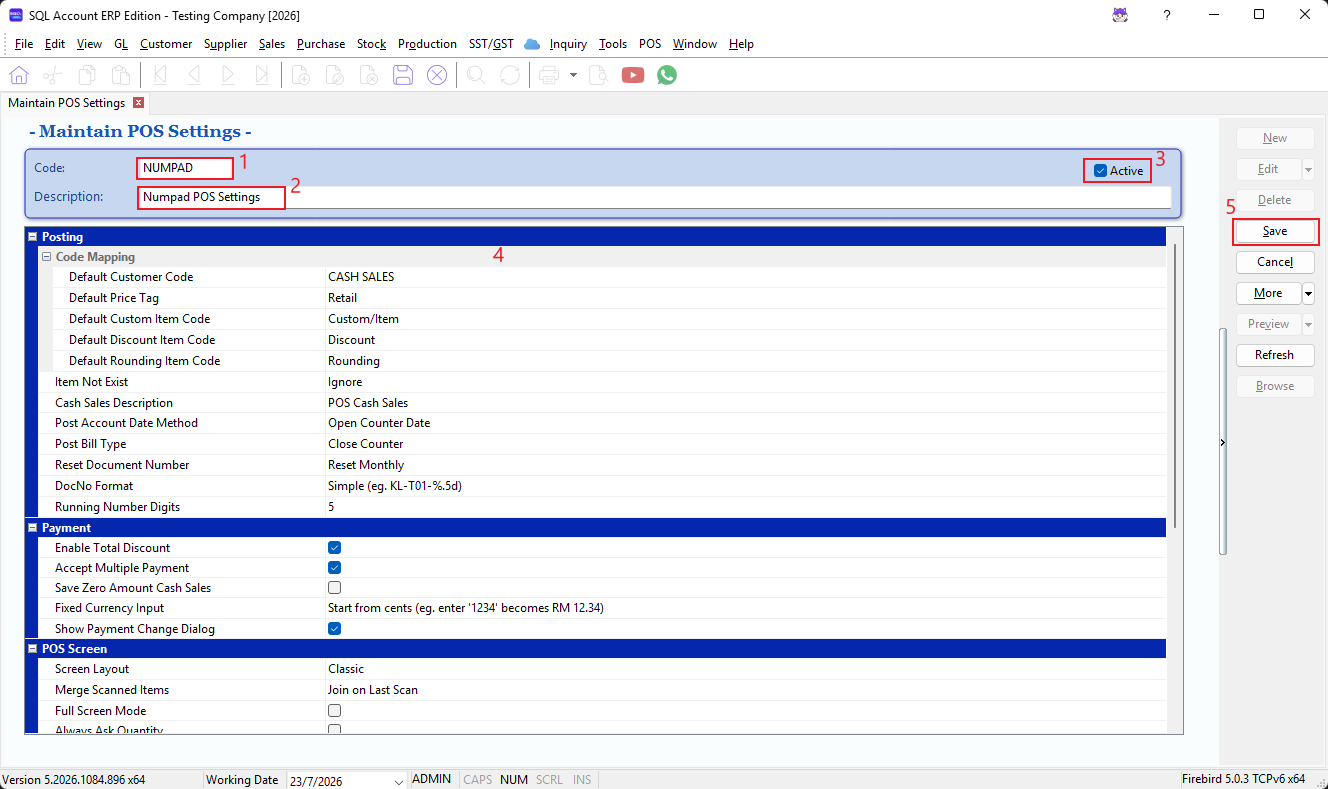Image resolution: width=1328 pixels, height=789 pixels.
Task: Close the Maintain POS Settings tab
Action: [138, 103]
